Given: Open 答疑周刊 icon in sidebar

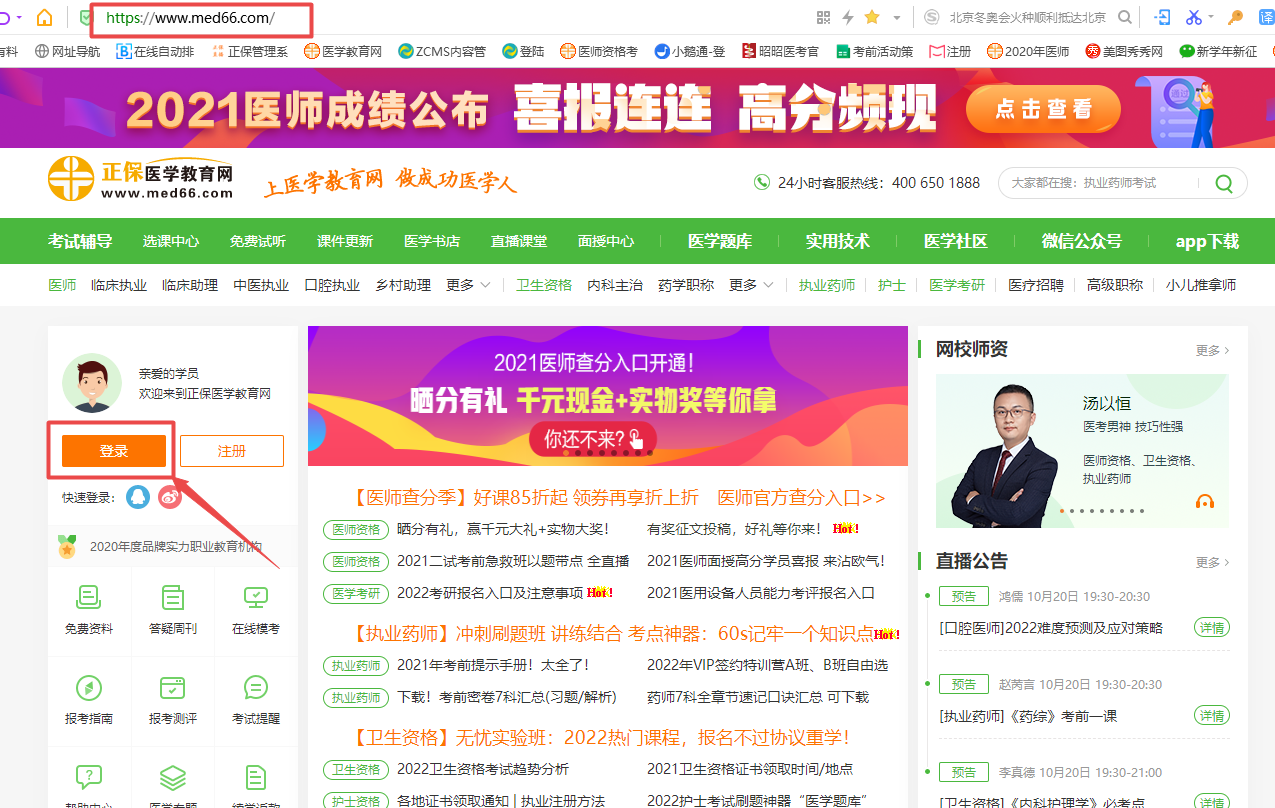Looking at the screenshot, I should (173, 609).
